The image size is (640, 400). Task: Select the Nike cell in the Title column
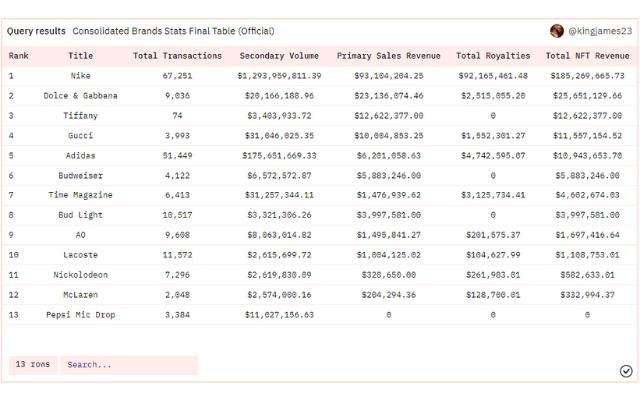coord(81,76)
